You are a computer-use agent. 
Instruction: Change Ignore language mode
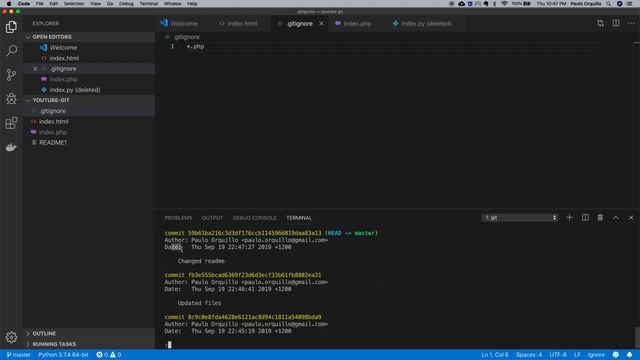pos(596,355)
